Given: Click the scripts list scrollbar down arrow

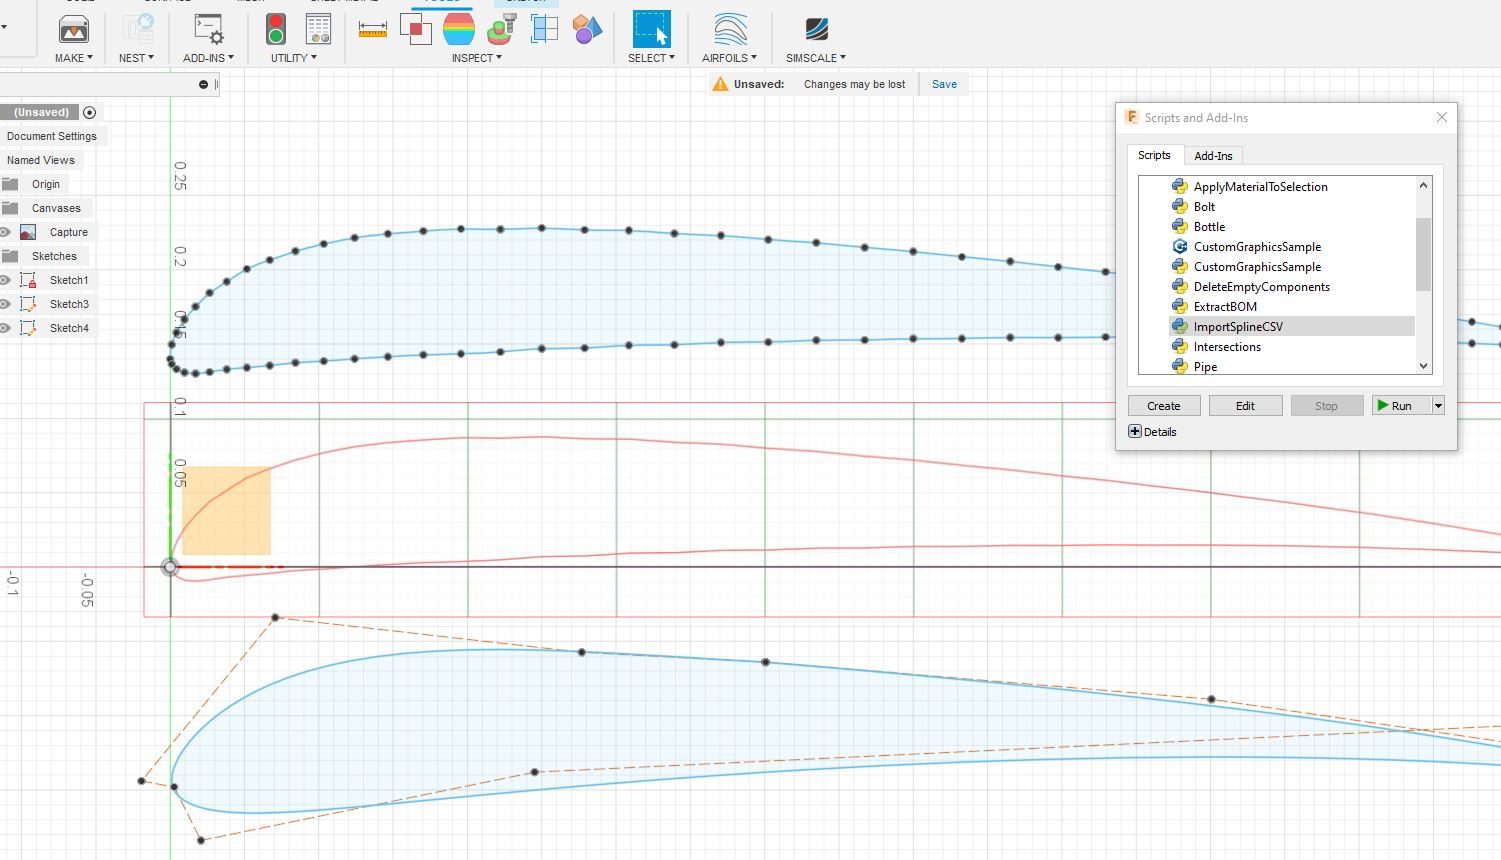Looking at the screenshot, I should [1424, 366].
